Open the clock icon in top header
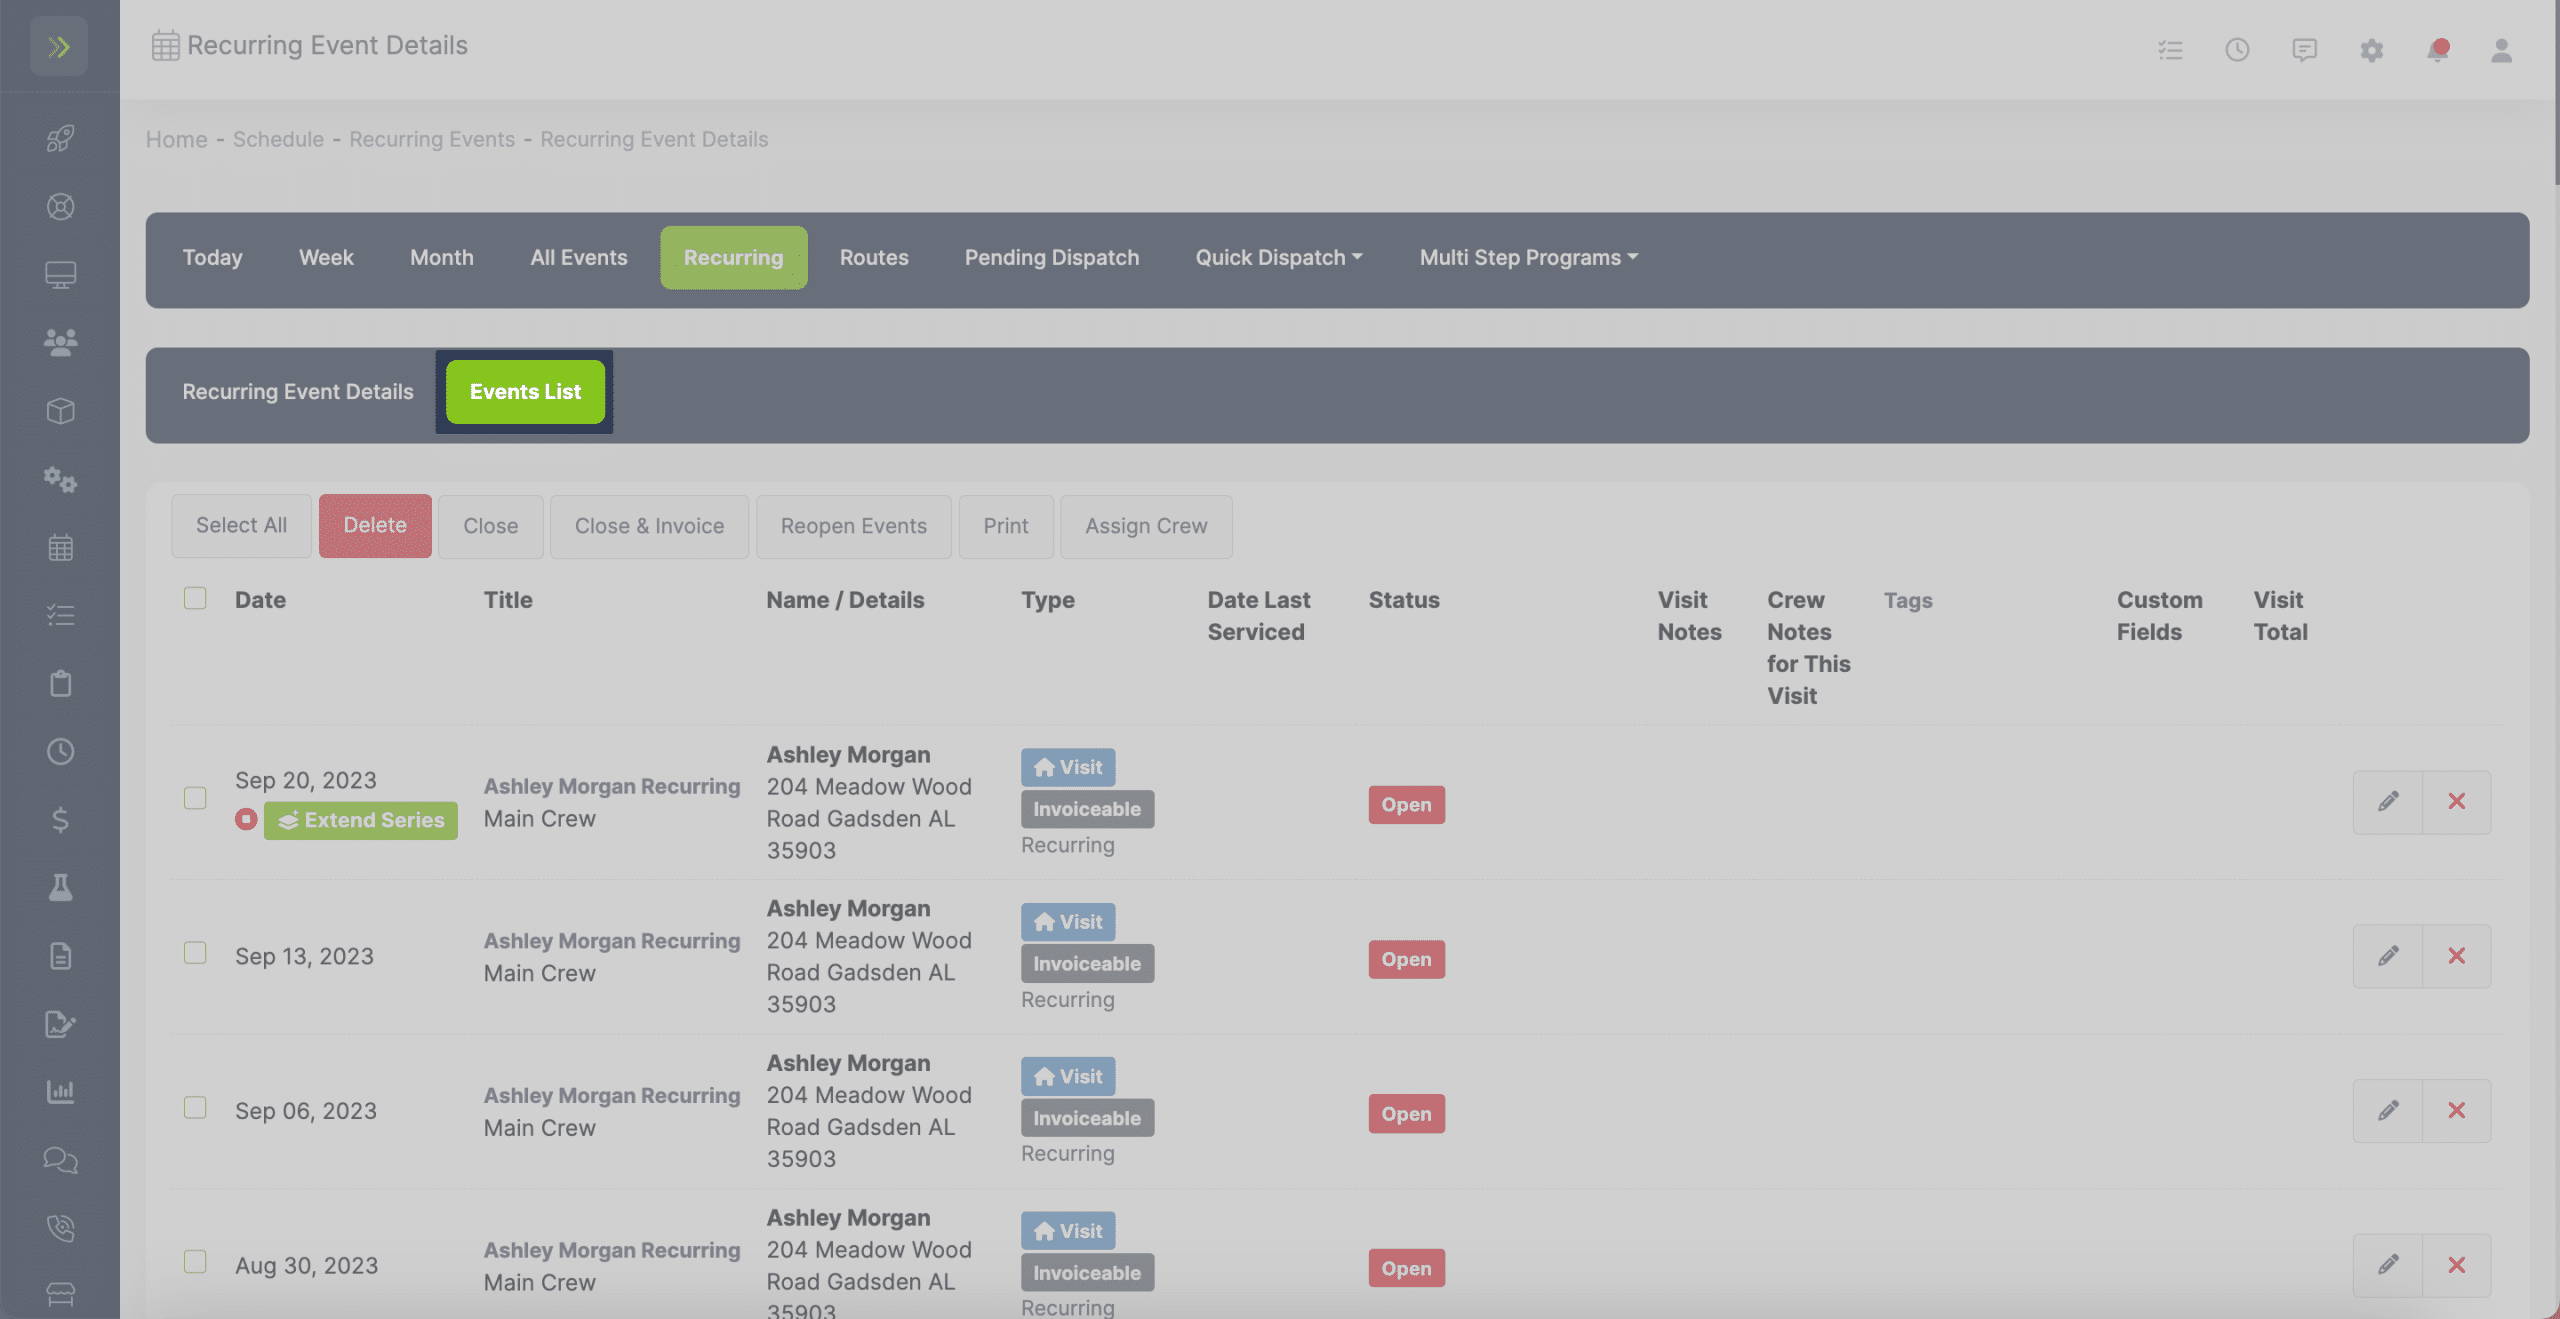The height and width of the screenshot is (1319, 2560). pos(2237,49)
